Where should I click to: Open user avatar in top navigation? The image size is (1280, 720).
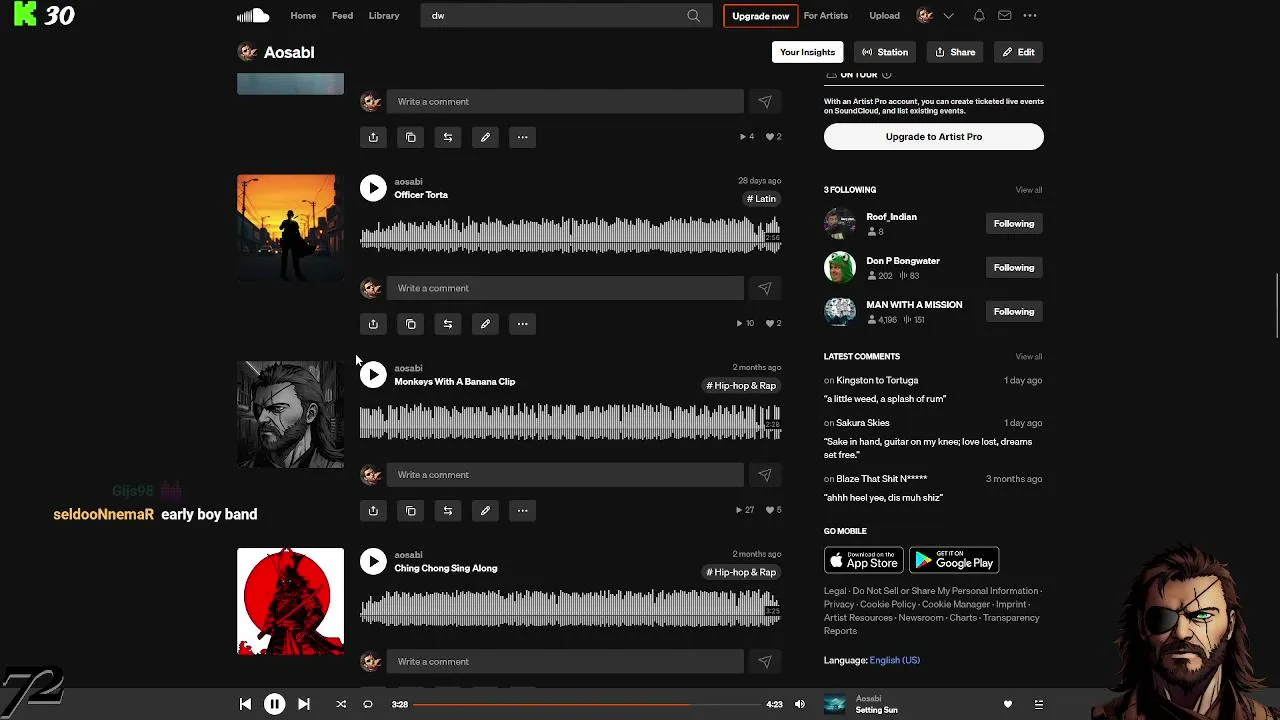click(x=925, y=16)
